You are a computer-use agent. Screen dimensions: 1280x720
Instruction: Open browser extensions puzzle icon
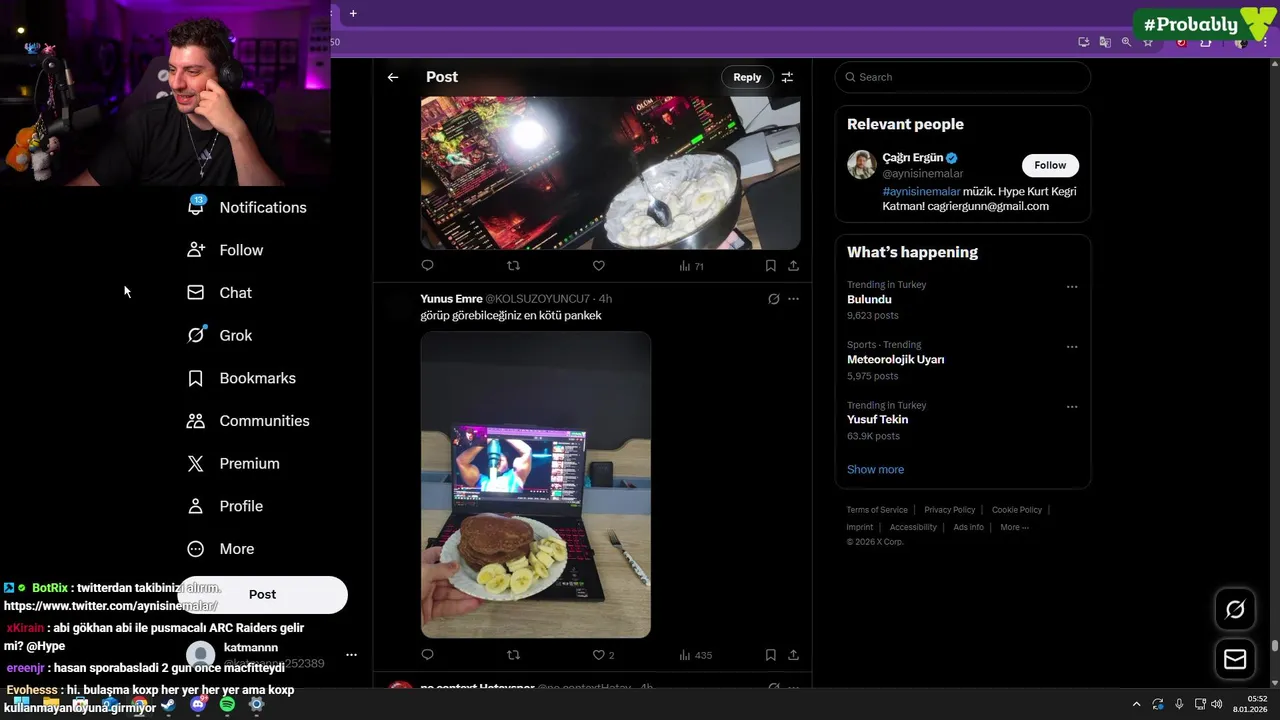point(1206,42)
